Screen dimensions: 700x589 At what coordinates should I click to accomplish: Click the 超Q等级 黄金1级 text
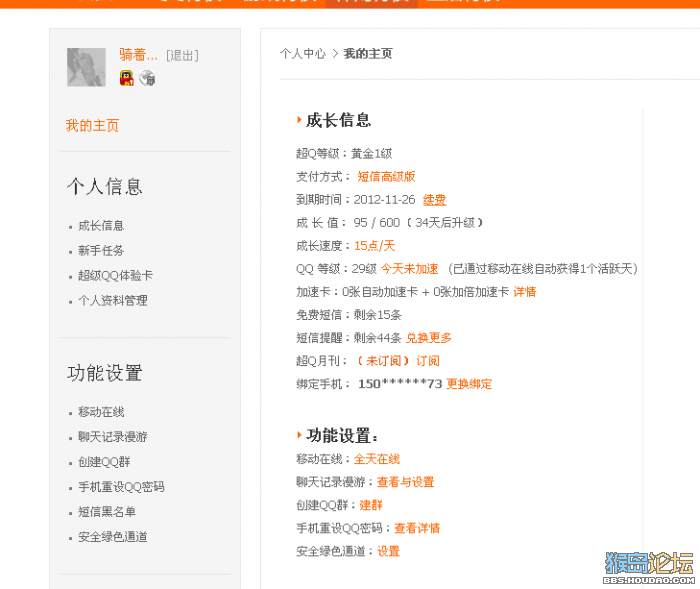point(344,154)
